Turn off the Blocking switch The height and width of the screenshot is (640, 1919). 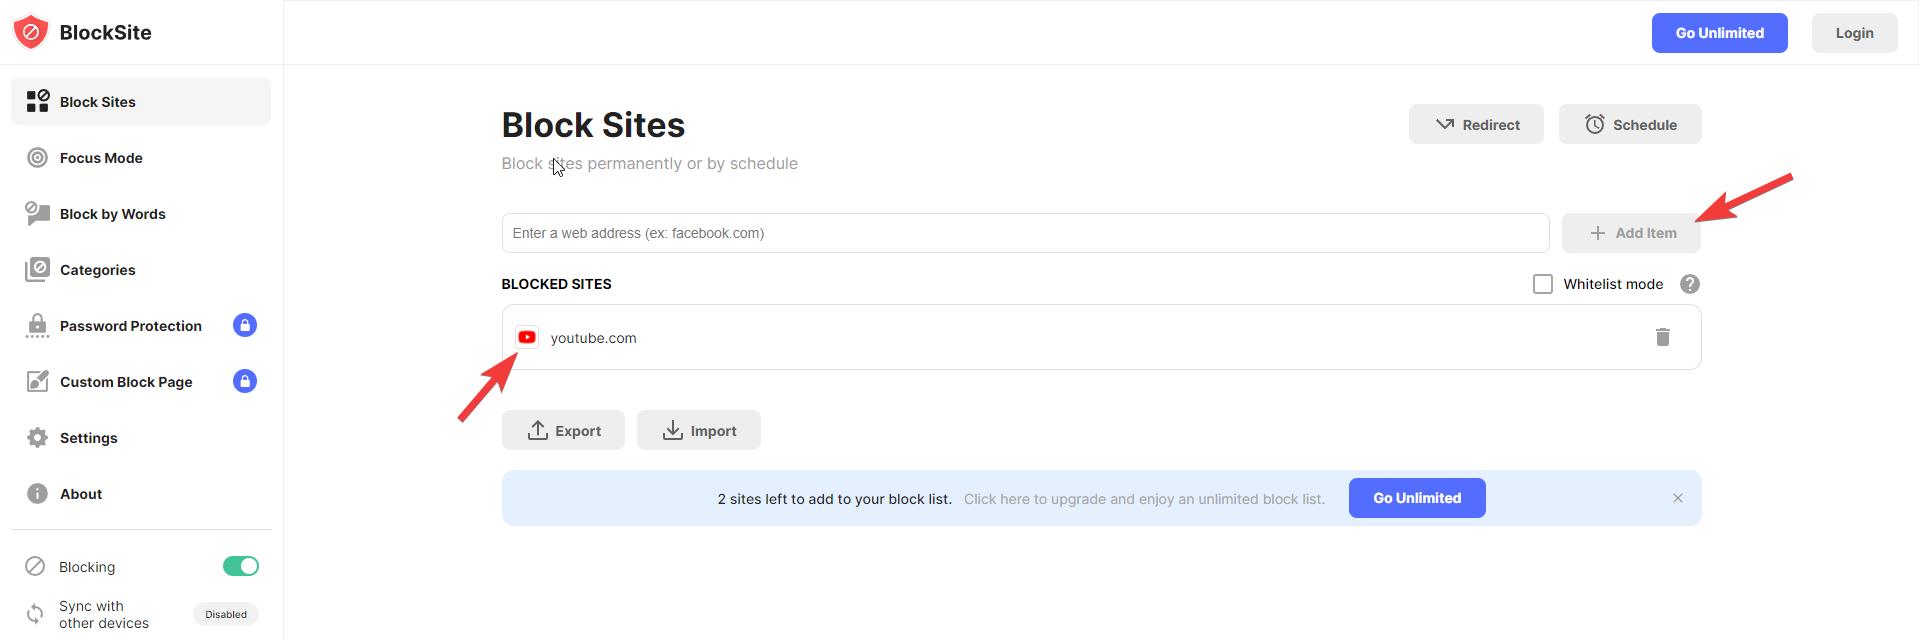240,566
